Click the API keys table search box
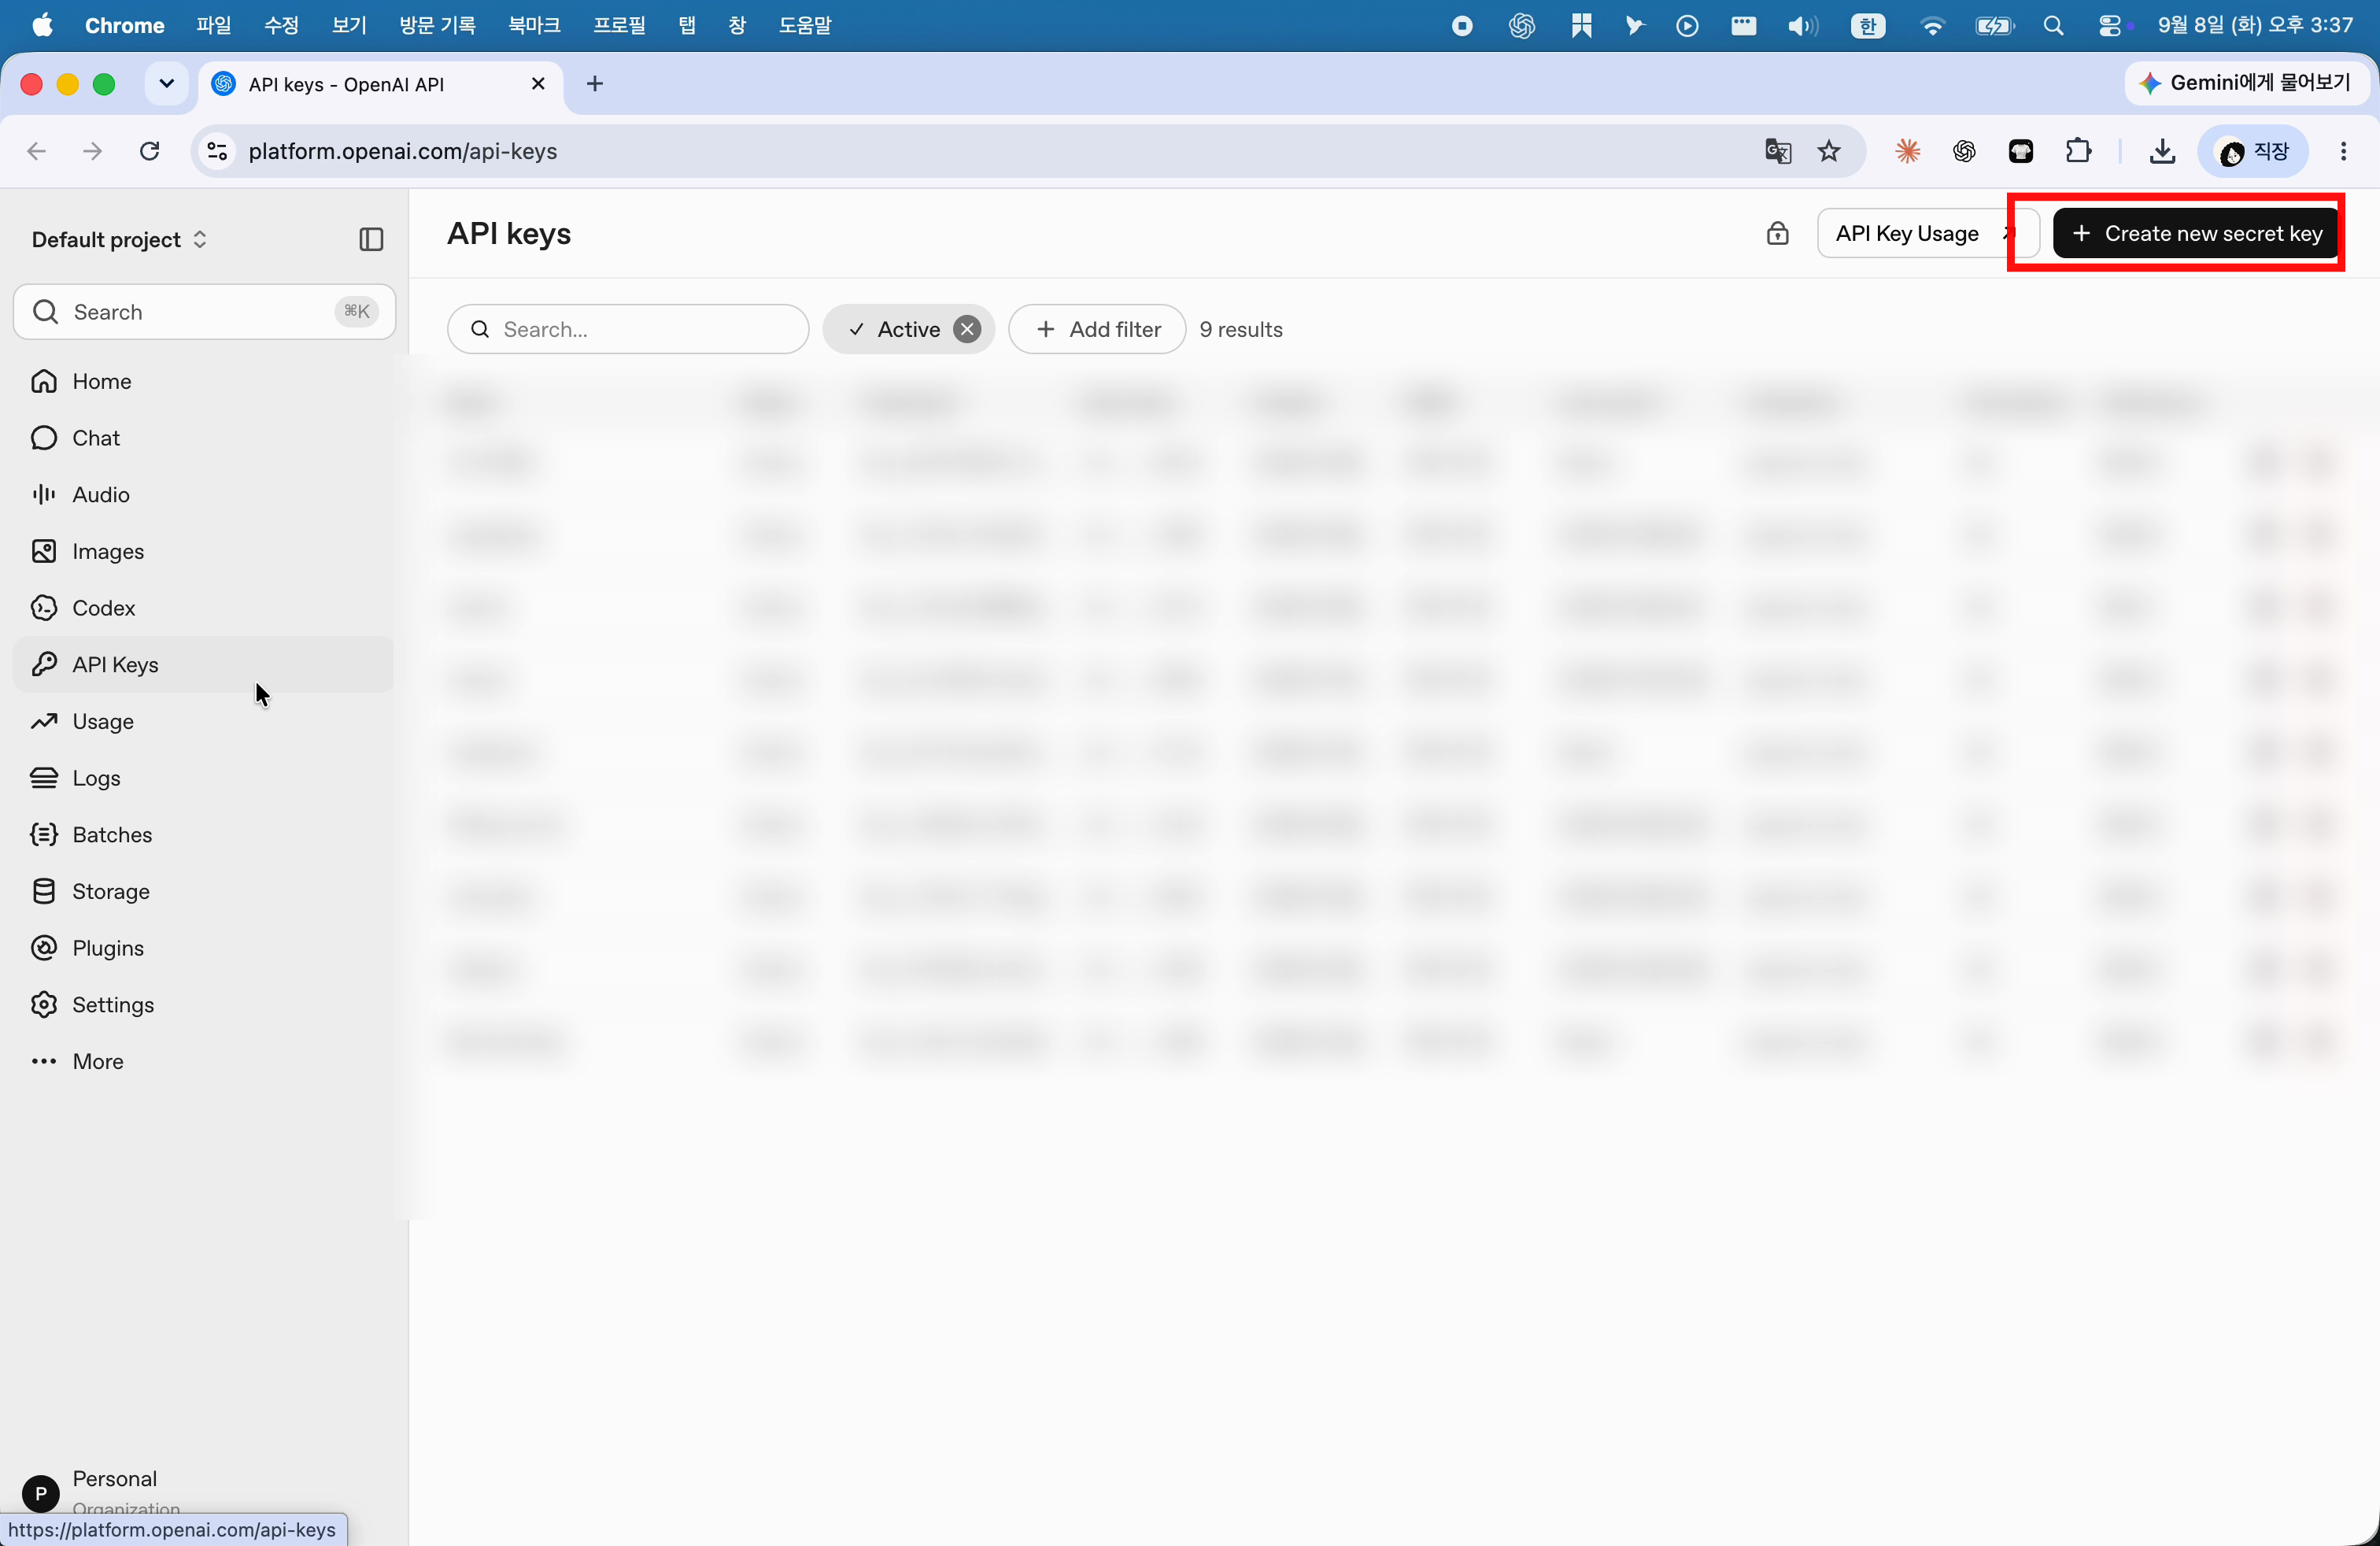2380x1546 pixels. tap(628, 329)
